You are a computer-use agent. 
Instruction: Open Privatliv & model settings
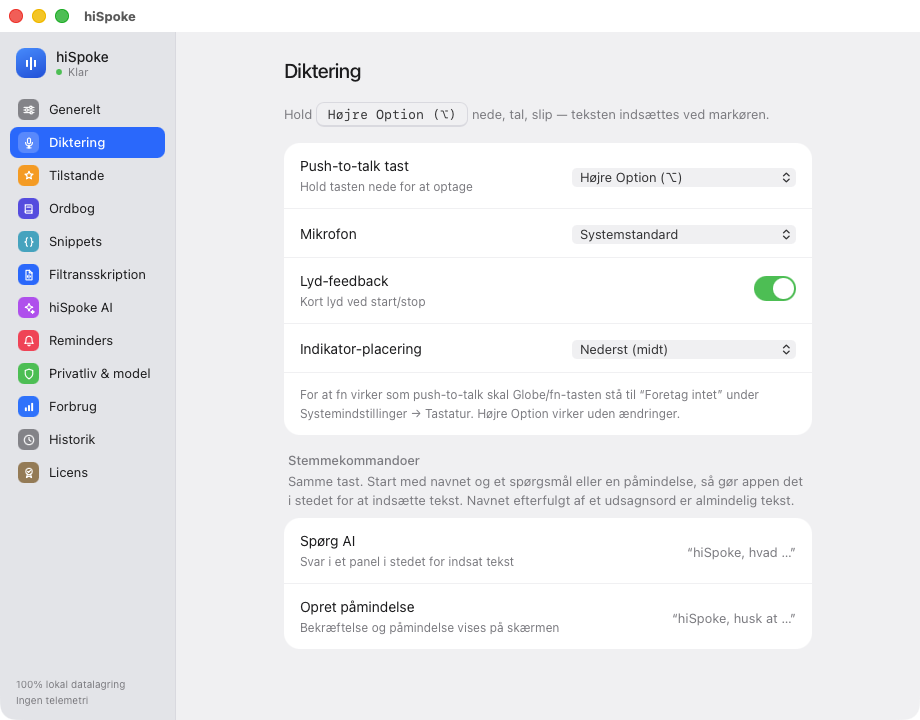tap(87, 374)
